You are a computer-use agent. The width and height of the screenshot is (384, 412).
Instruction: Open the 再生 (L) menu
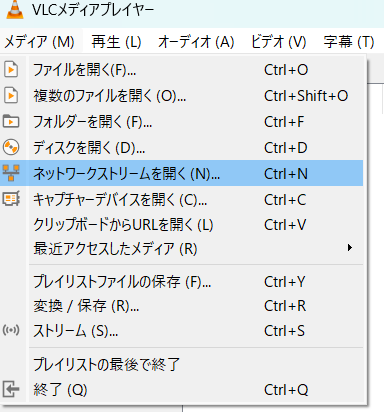click(116, 42)
